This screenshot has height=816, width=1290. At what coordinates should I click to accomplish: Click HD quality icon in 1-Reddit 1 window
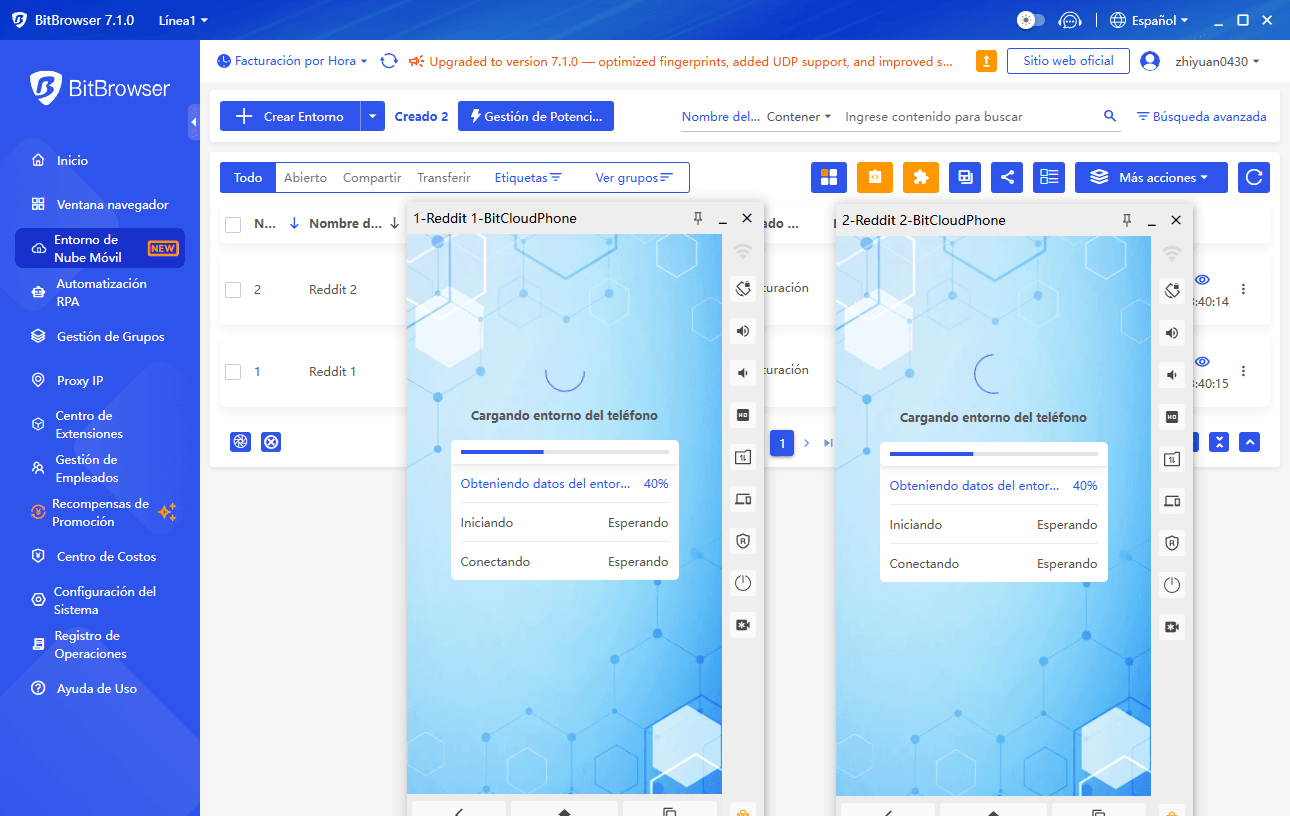[x=742, y=415]
